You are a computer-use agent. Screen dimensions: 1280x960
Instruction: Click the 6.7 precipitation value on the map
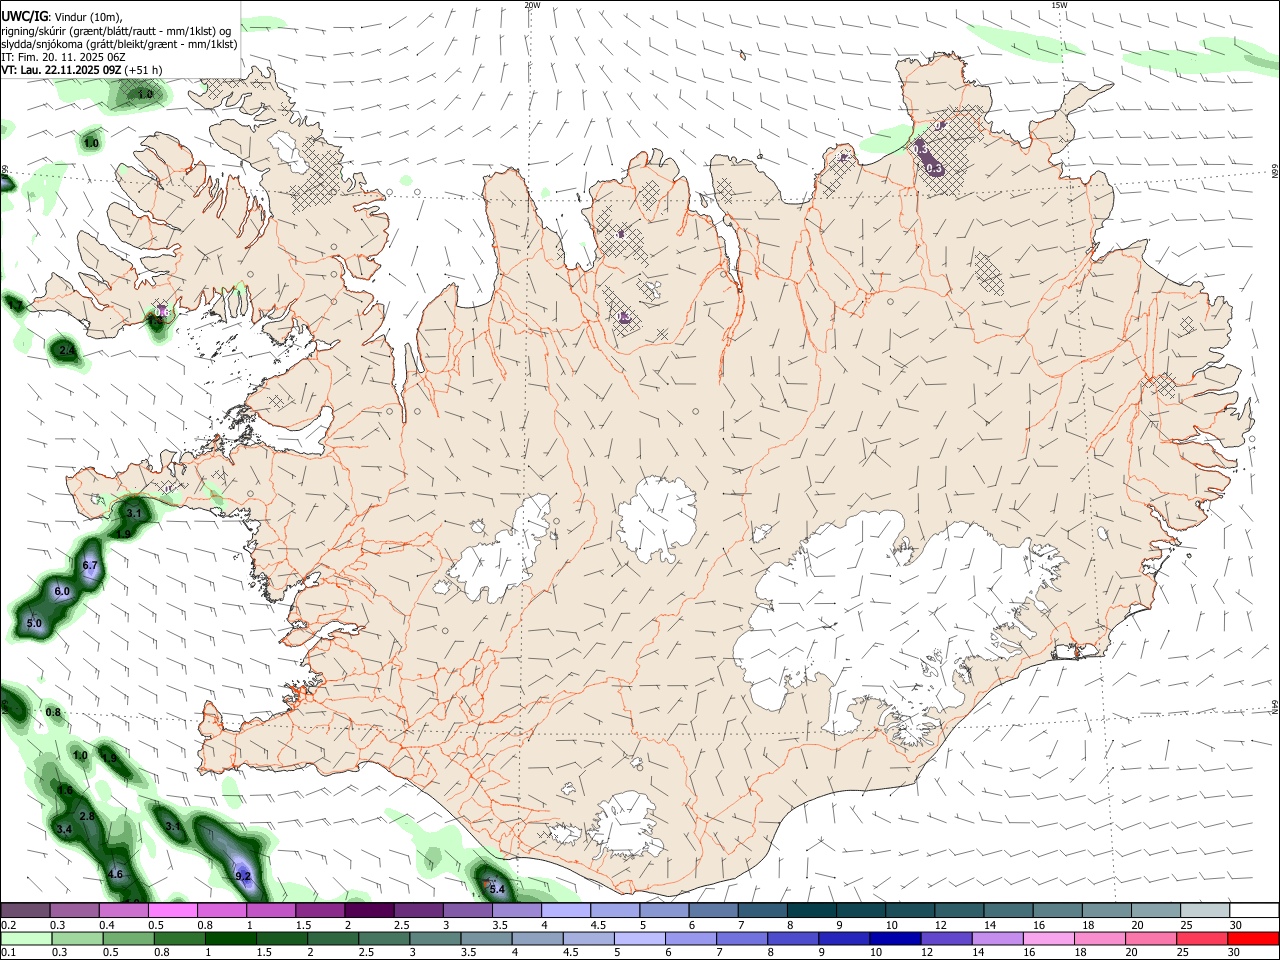click(90, 566)
